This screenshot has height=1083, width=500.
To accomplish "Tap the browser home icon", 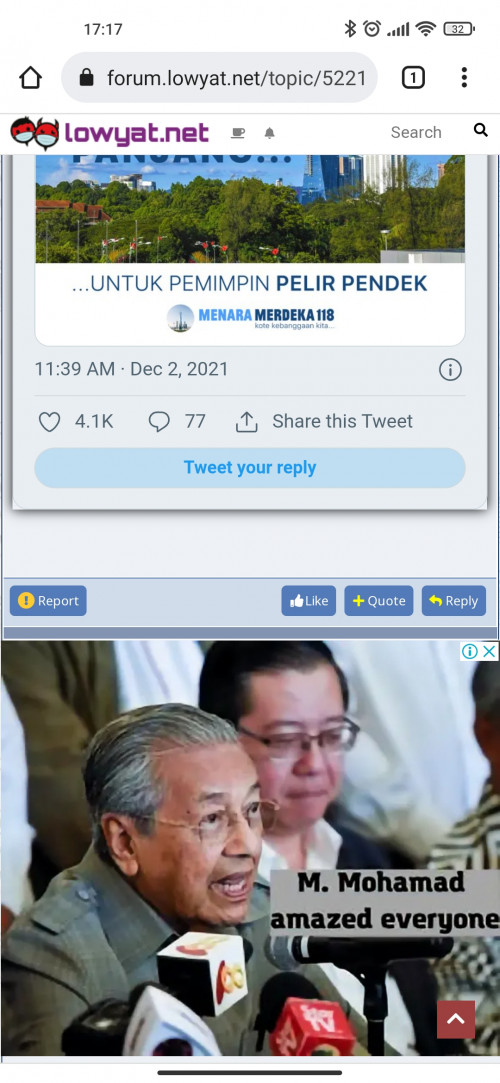I will [30, 78].
